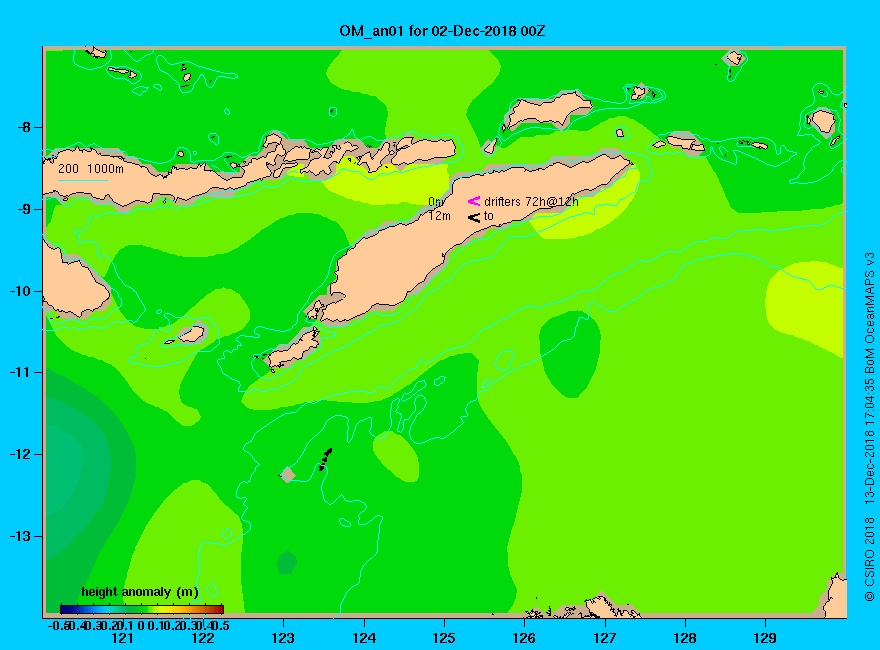Viewport: 880px width, 650px height.
Task: Click longitude label 122
Action: (x=203, y=638)
